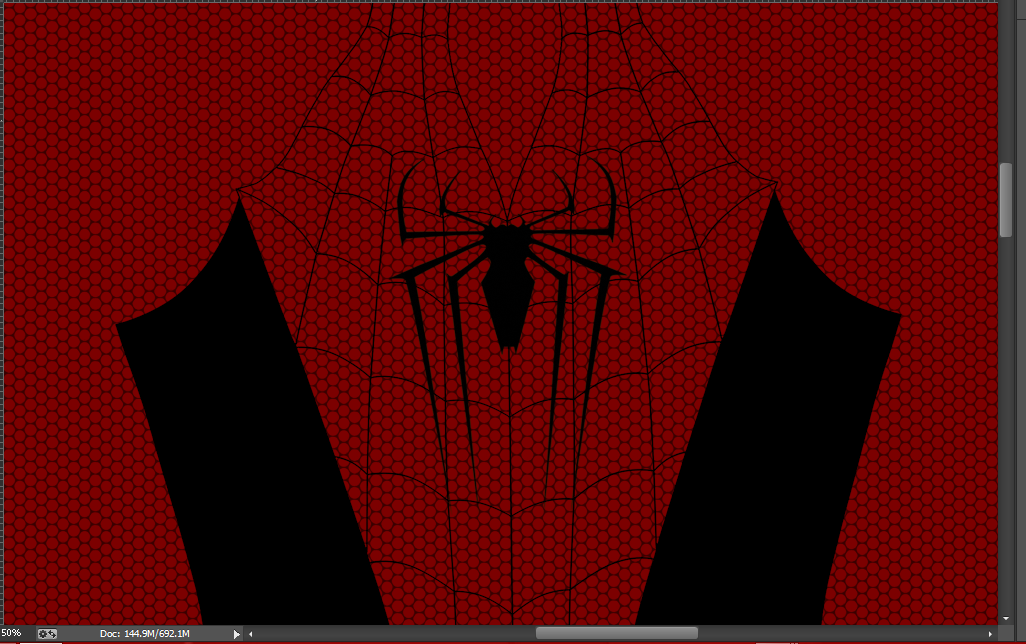The width and height of the screenshot is (1026, 644).
Task: Click the vertical scrollbar down arrow
Action: [1006, 618]
